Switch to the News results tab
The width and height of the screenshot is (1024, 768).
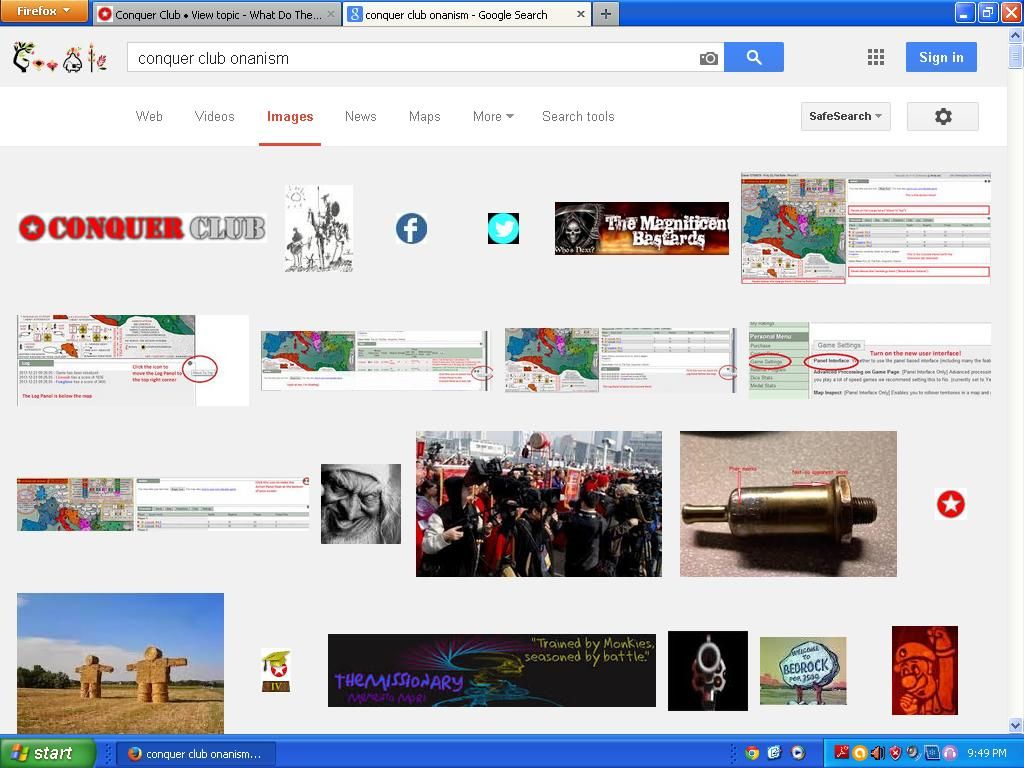360,117
